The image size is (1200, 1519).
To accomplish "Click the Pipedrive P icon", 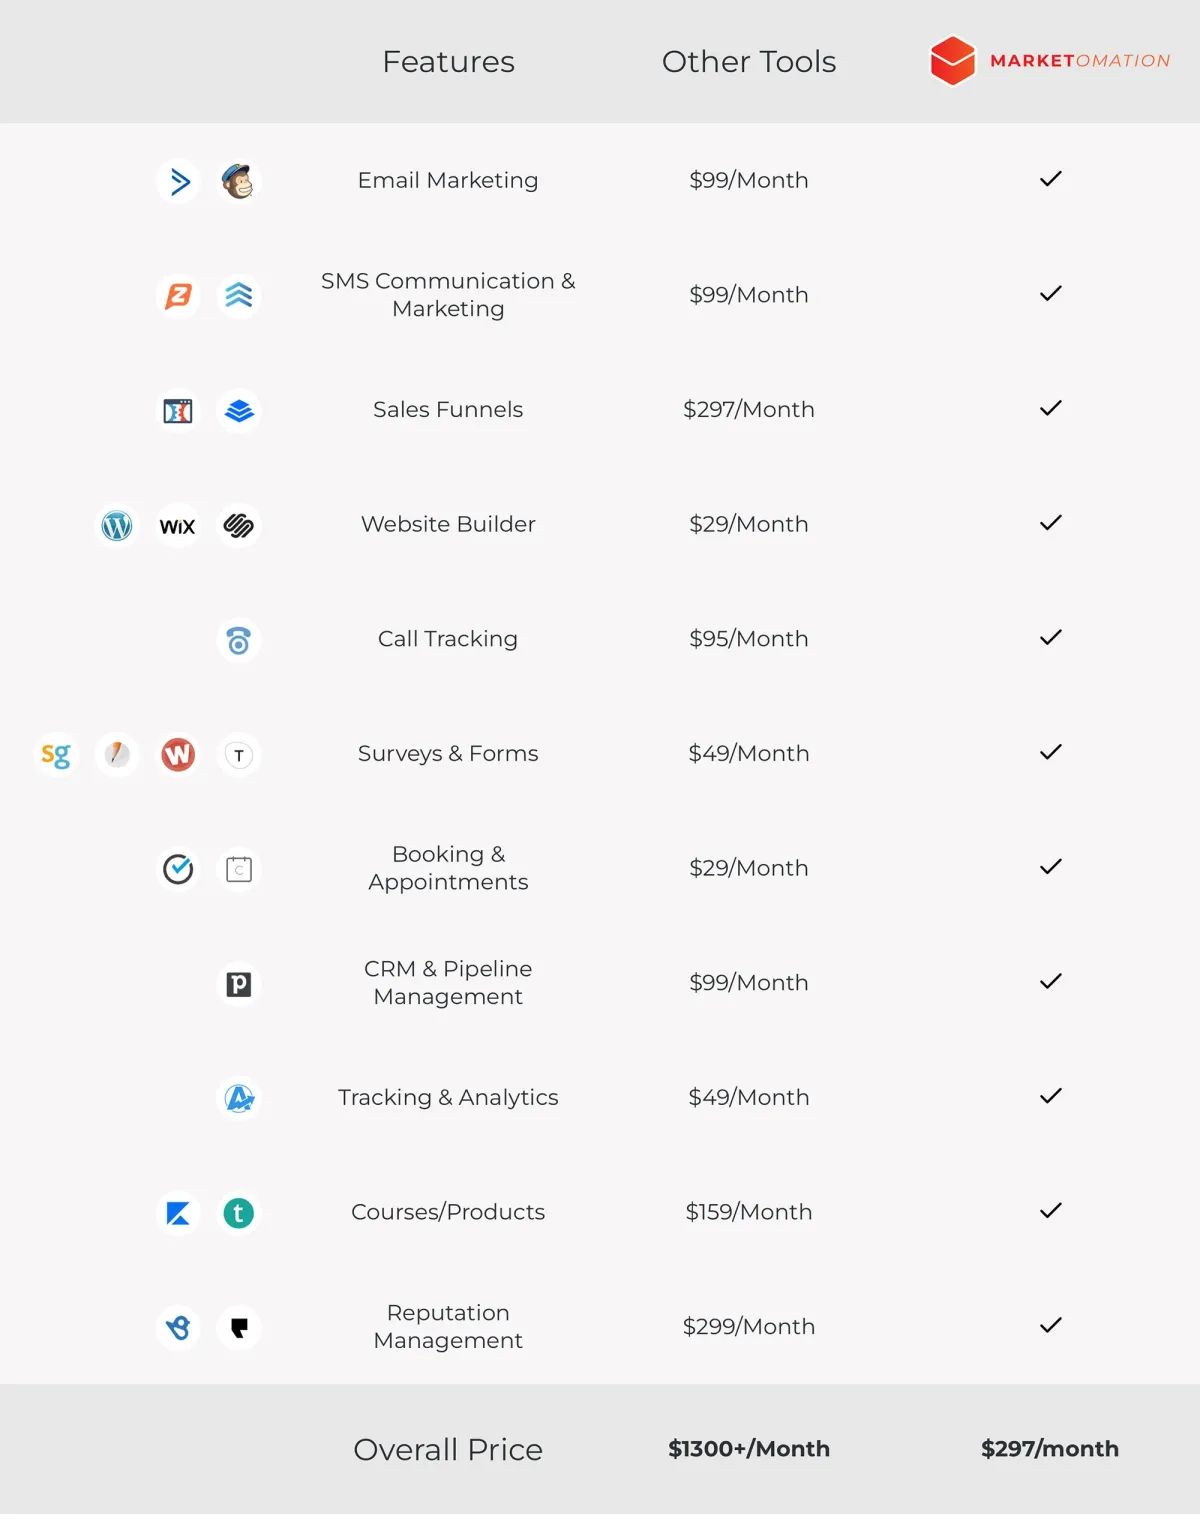I will [x=238, y=984].
